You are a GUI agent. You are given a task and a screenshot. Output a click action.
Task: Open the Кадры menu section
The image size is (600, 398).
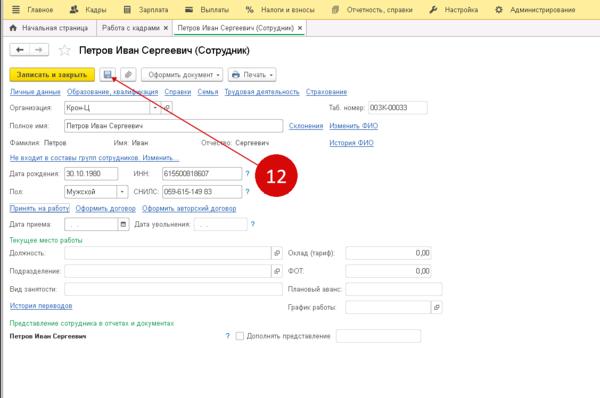coord(88,10)
